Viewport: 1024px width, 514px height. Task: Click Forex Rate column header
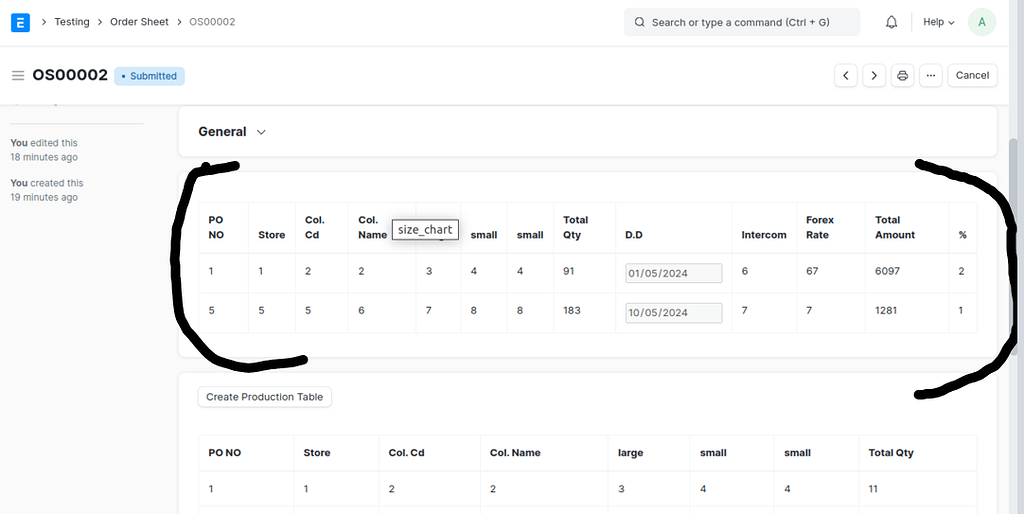[x=820, y=227]
